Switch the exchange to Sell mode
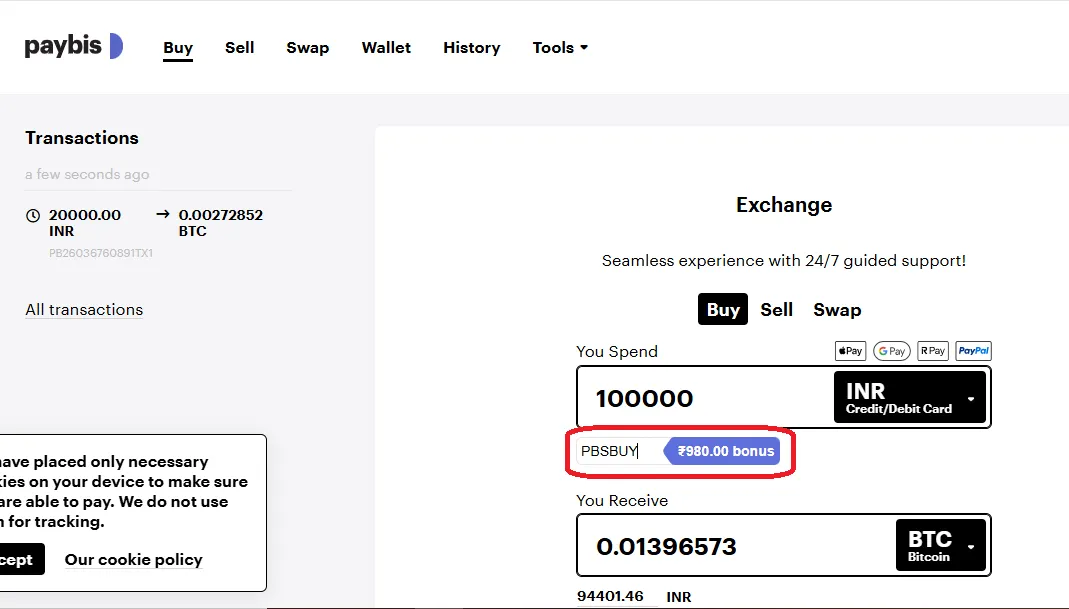This screenshot has height=609, width=1069. 777,309
